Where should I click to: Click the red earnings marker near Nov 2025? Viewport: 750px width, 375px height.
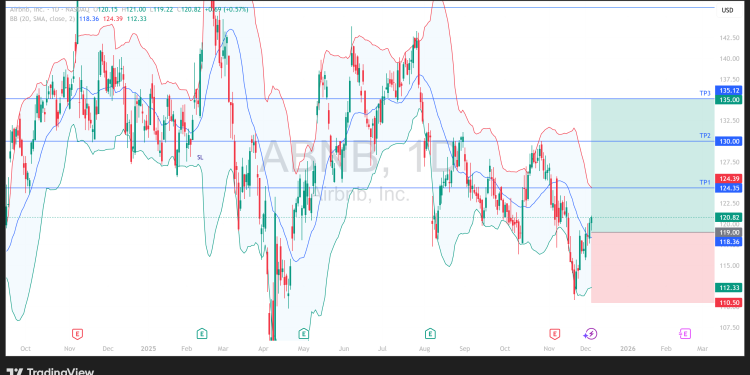pyautogui.click(x=554, y=333)
